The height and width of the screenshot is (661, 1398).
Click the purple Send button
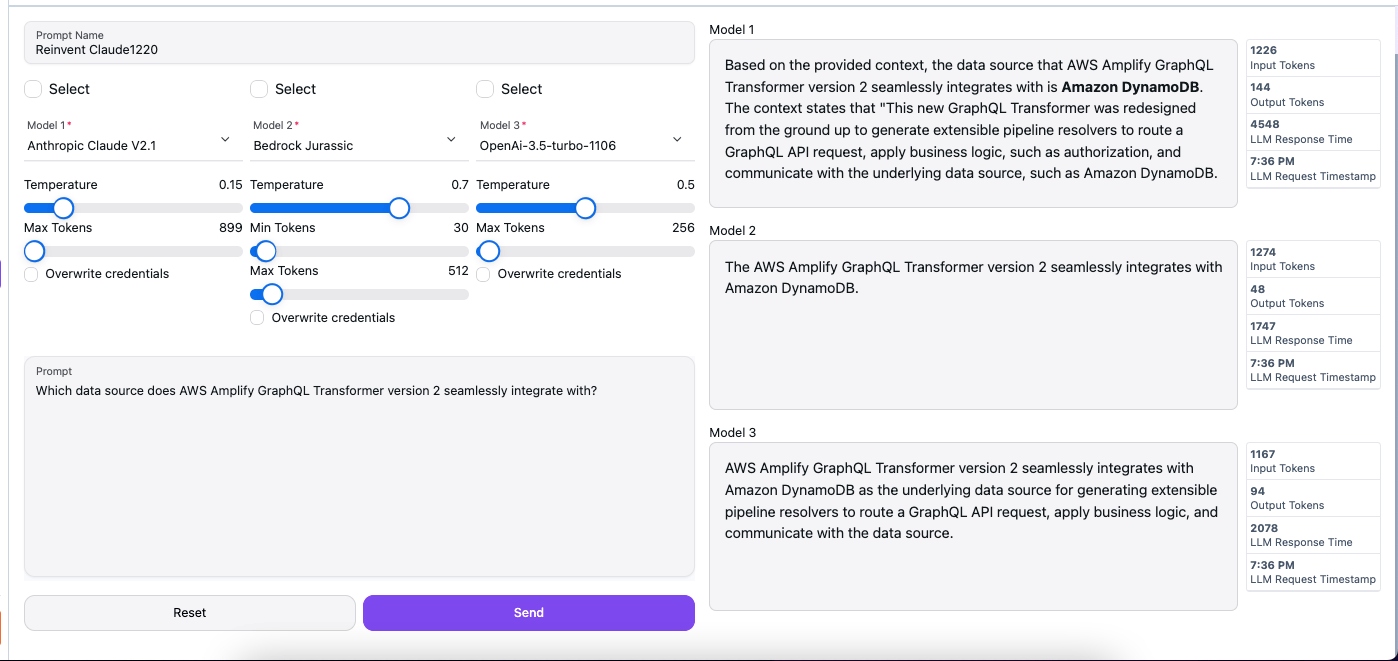click(x=529, y=613)
